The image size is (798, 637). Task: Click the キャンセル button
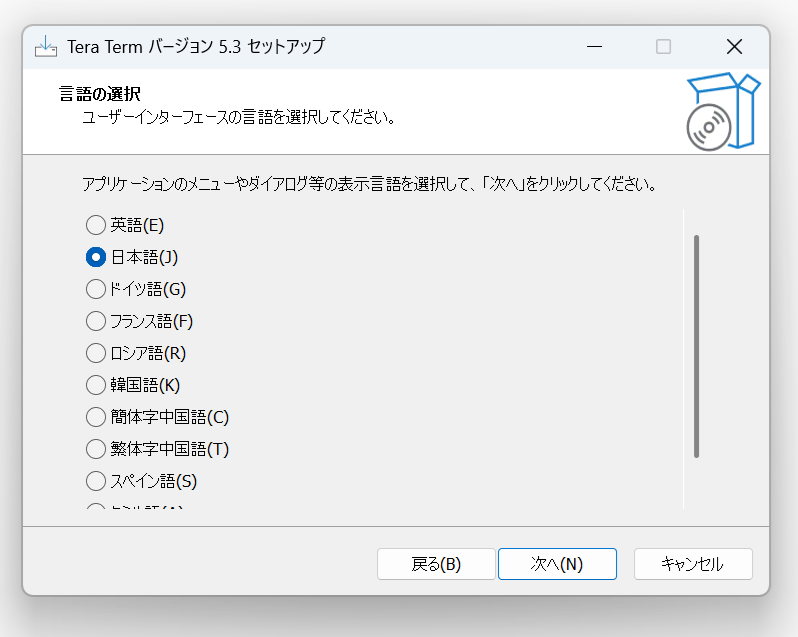click(x=693, y=564)
